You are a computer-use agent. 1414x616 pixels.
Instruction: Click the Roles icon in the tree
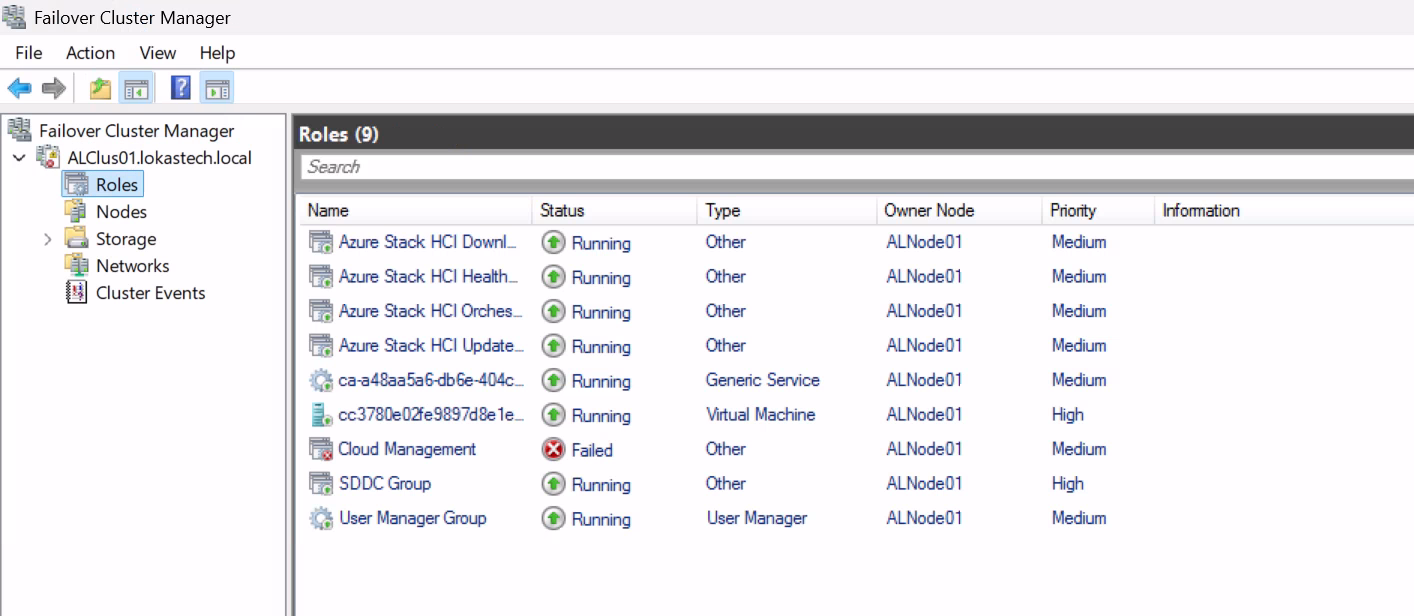click(x=77, y=184)
